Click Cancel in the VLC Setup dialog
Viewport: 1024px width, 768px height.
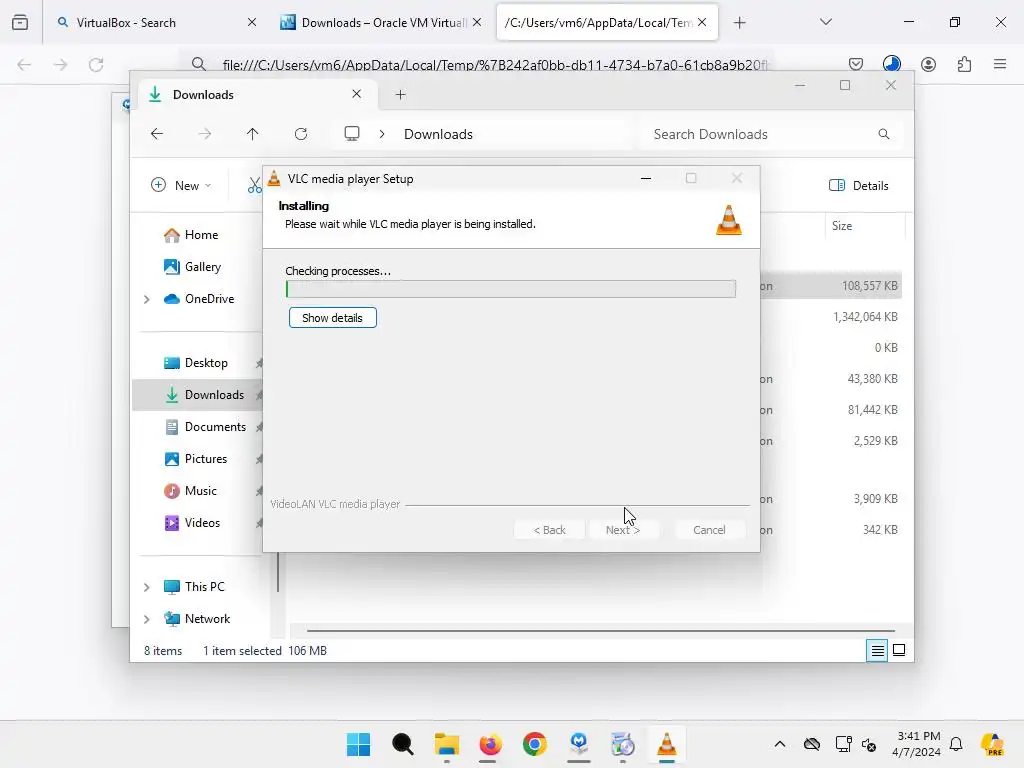(x=709, y=530)
